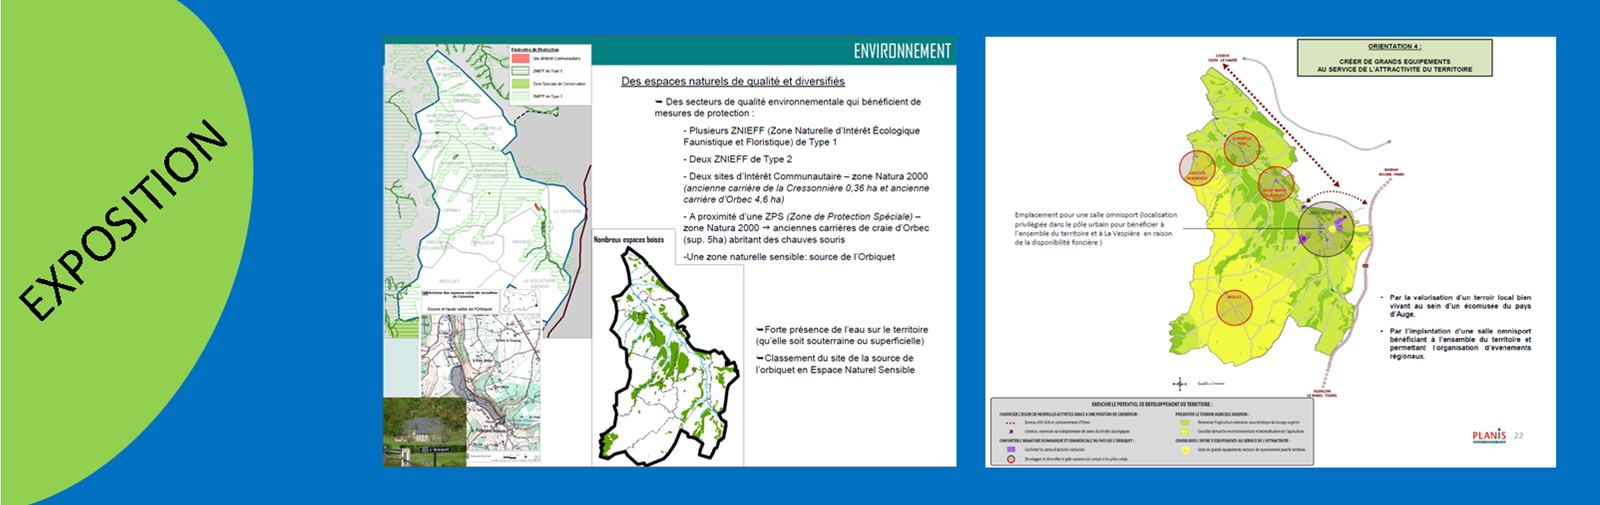Click the "Nombreux espaces boisés" label
The height and width of the screenshot is (505, 1600).
coord(629,240)
